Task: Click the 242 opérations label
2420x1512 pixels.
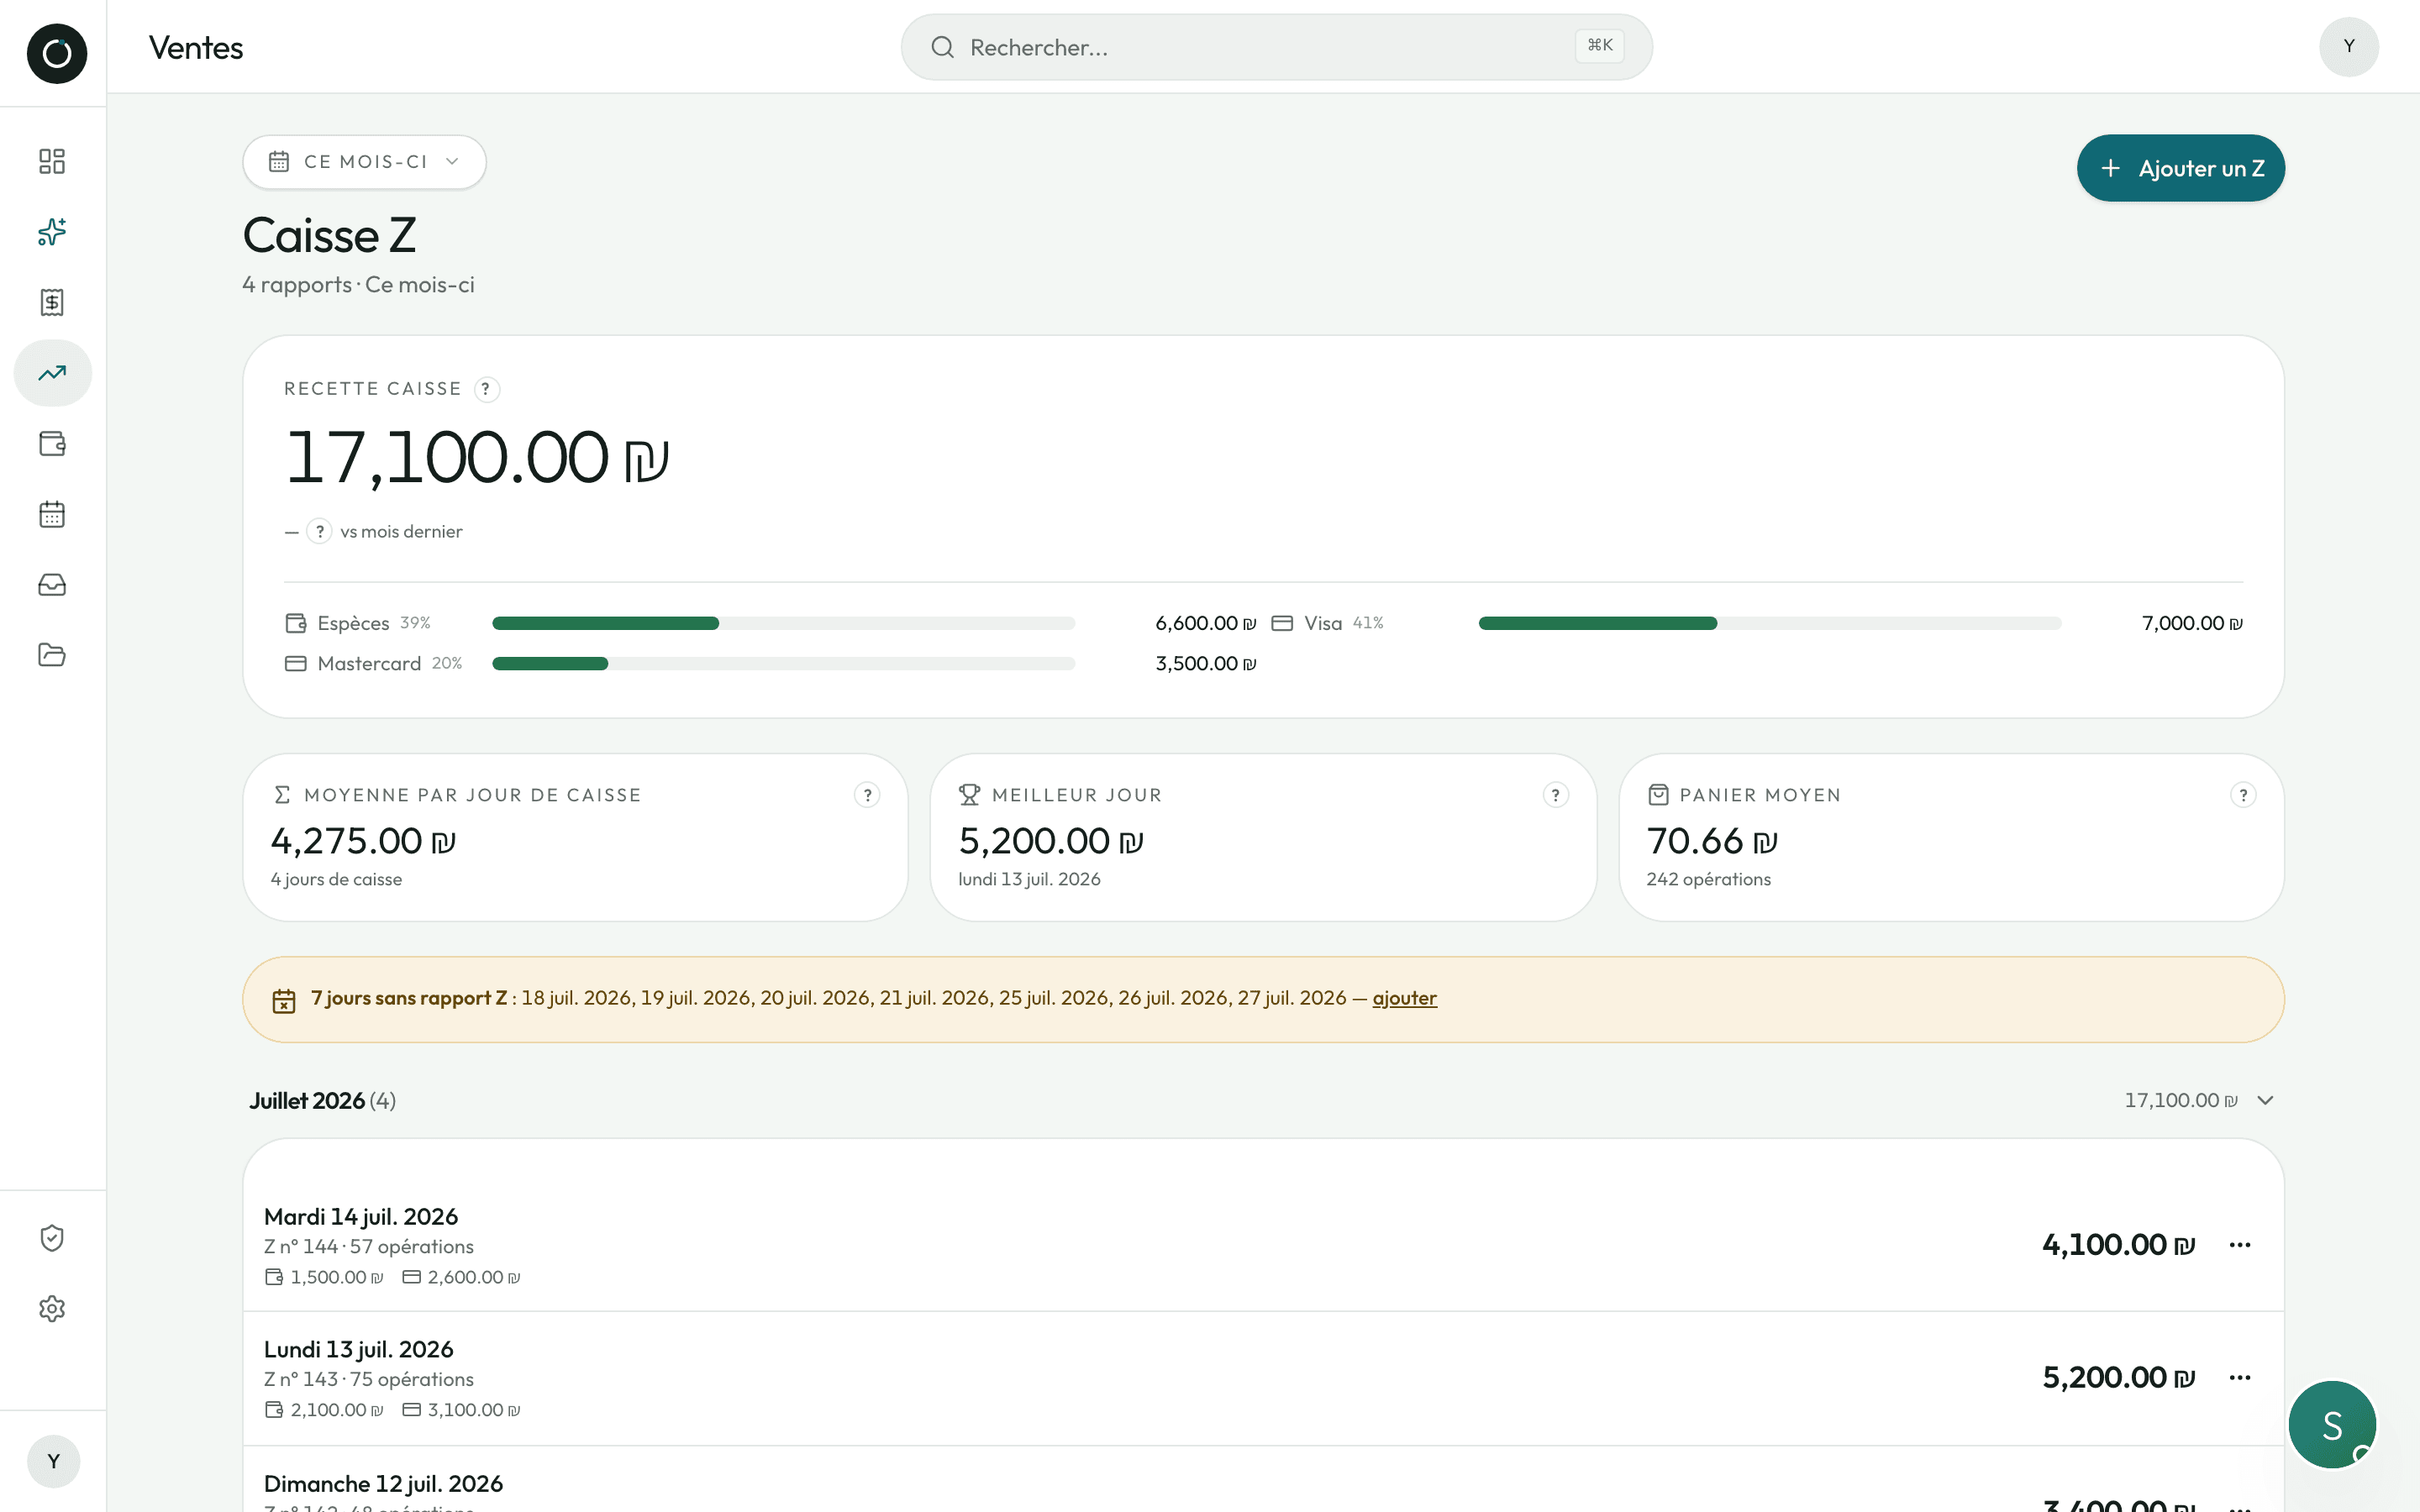Action: tap(1708, 880)
